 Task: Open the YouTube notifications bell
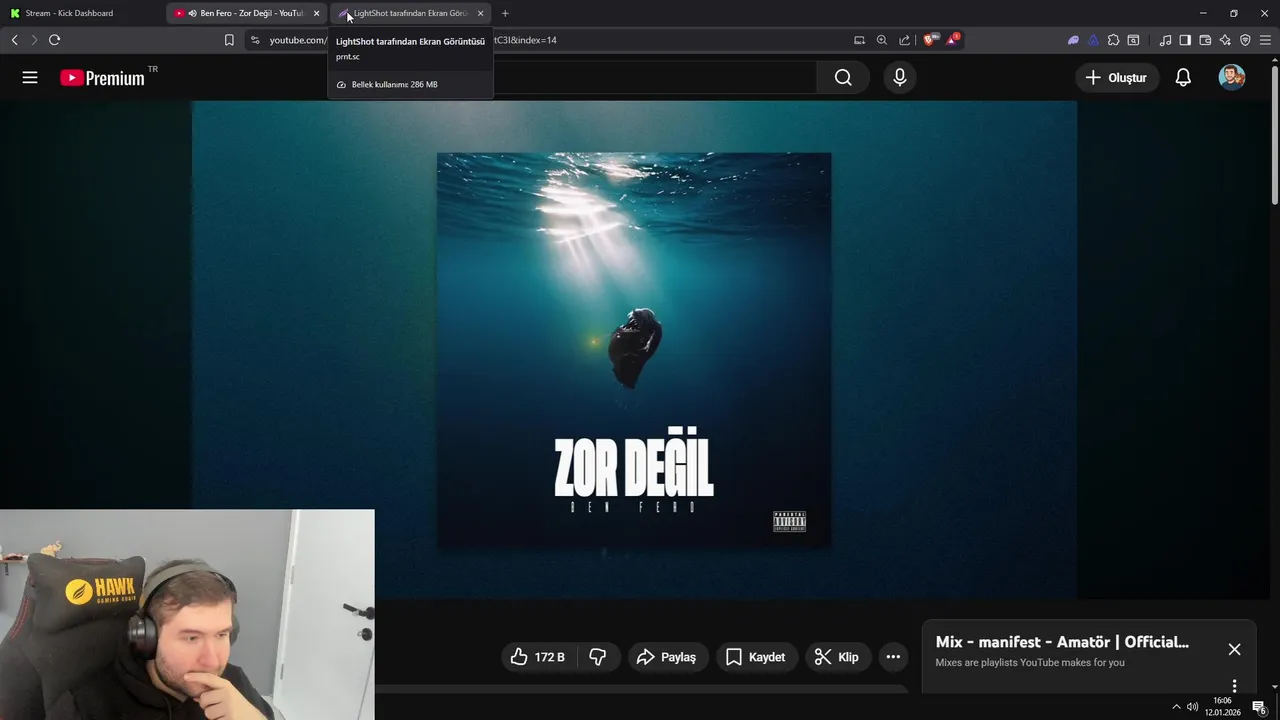point(1183,77)
